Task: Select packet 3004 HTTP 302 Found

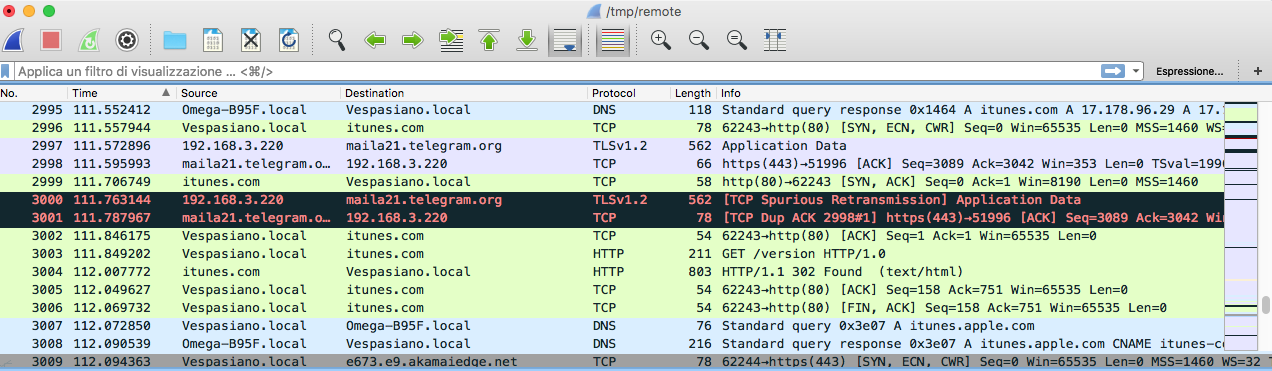Action: pos(612,272)
